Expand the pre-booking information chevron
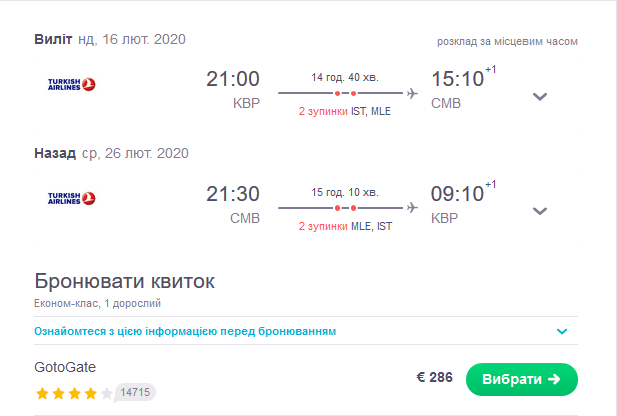Image resolution: width=617 pixels, height=416 pixels. click(562, 331)
